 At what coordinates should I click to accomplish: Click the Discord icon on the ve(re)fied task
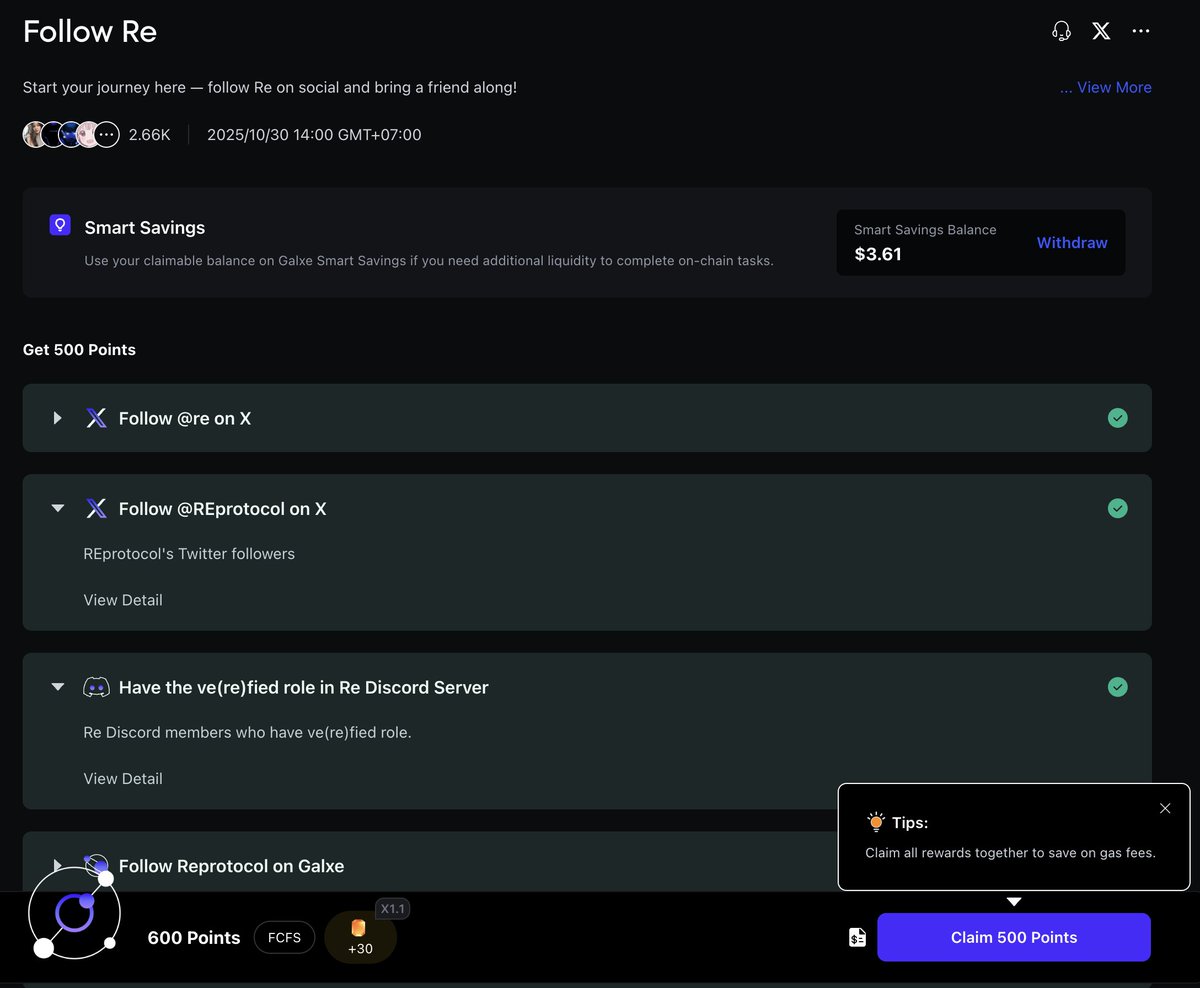point(95,687)
